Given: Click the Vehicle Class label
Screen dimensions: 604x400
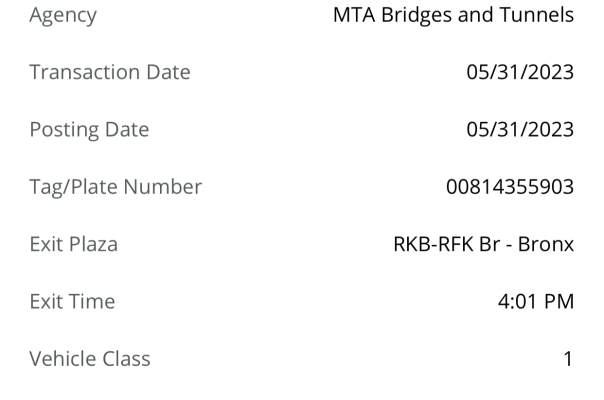Looking at the screenshot, I should (x=90, y=358).
